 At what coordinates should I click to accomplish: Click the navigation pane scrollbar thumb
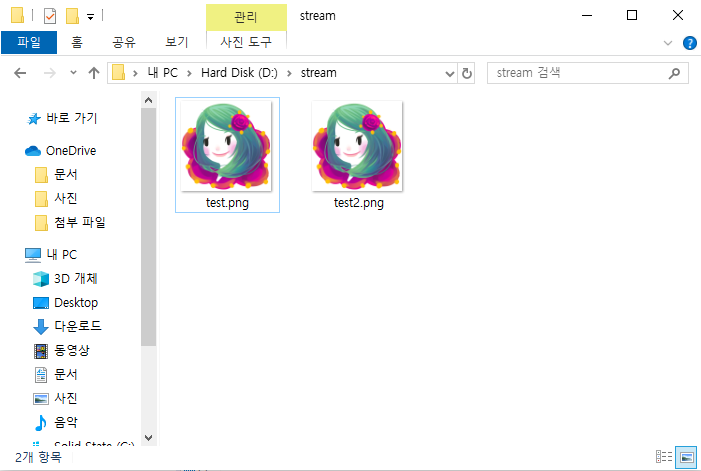[x=149, y=227]
